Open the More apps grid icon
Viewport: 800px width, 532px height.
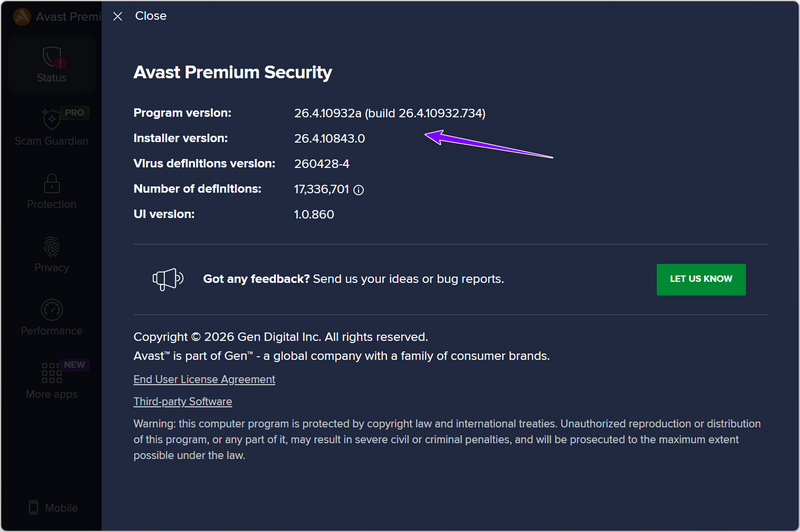(x=51, y=373)
